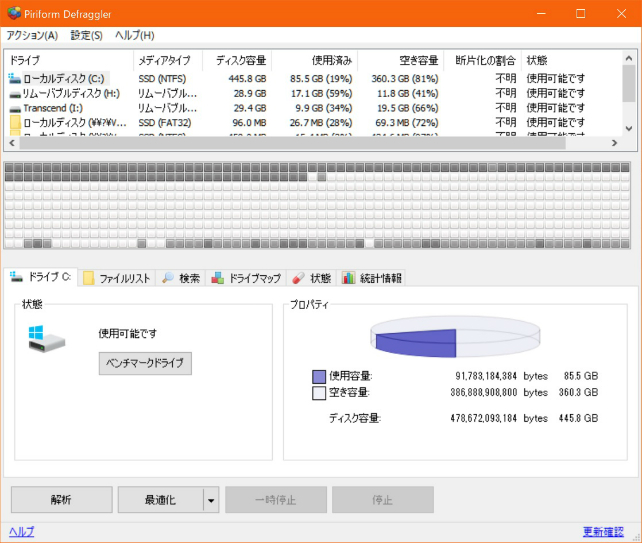Click the 85.5 GB (19%) used cell
The image size is (642, 543).
321,79
